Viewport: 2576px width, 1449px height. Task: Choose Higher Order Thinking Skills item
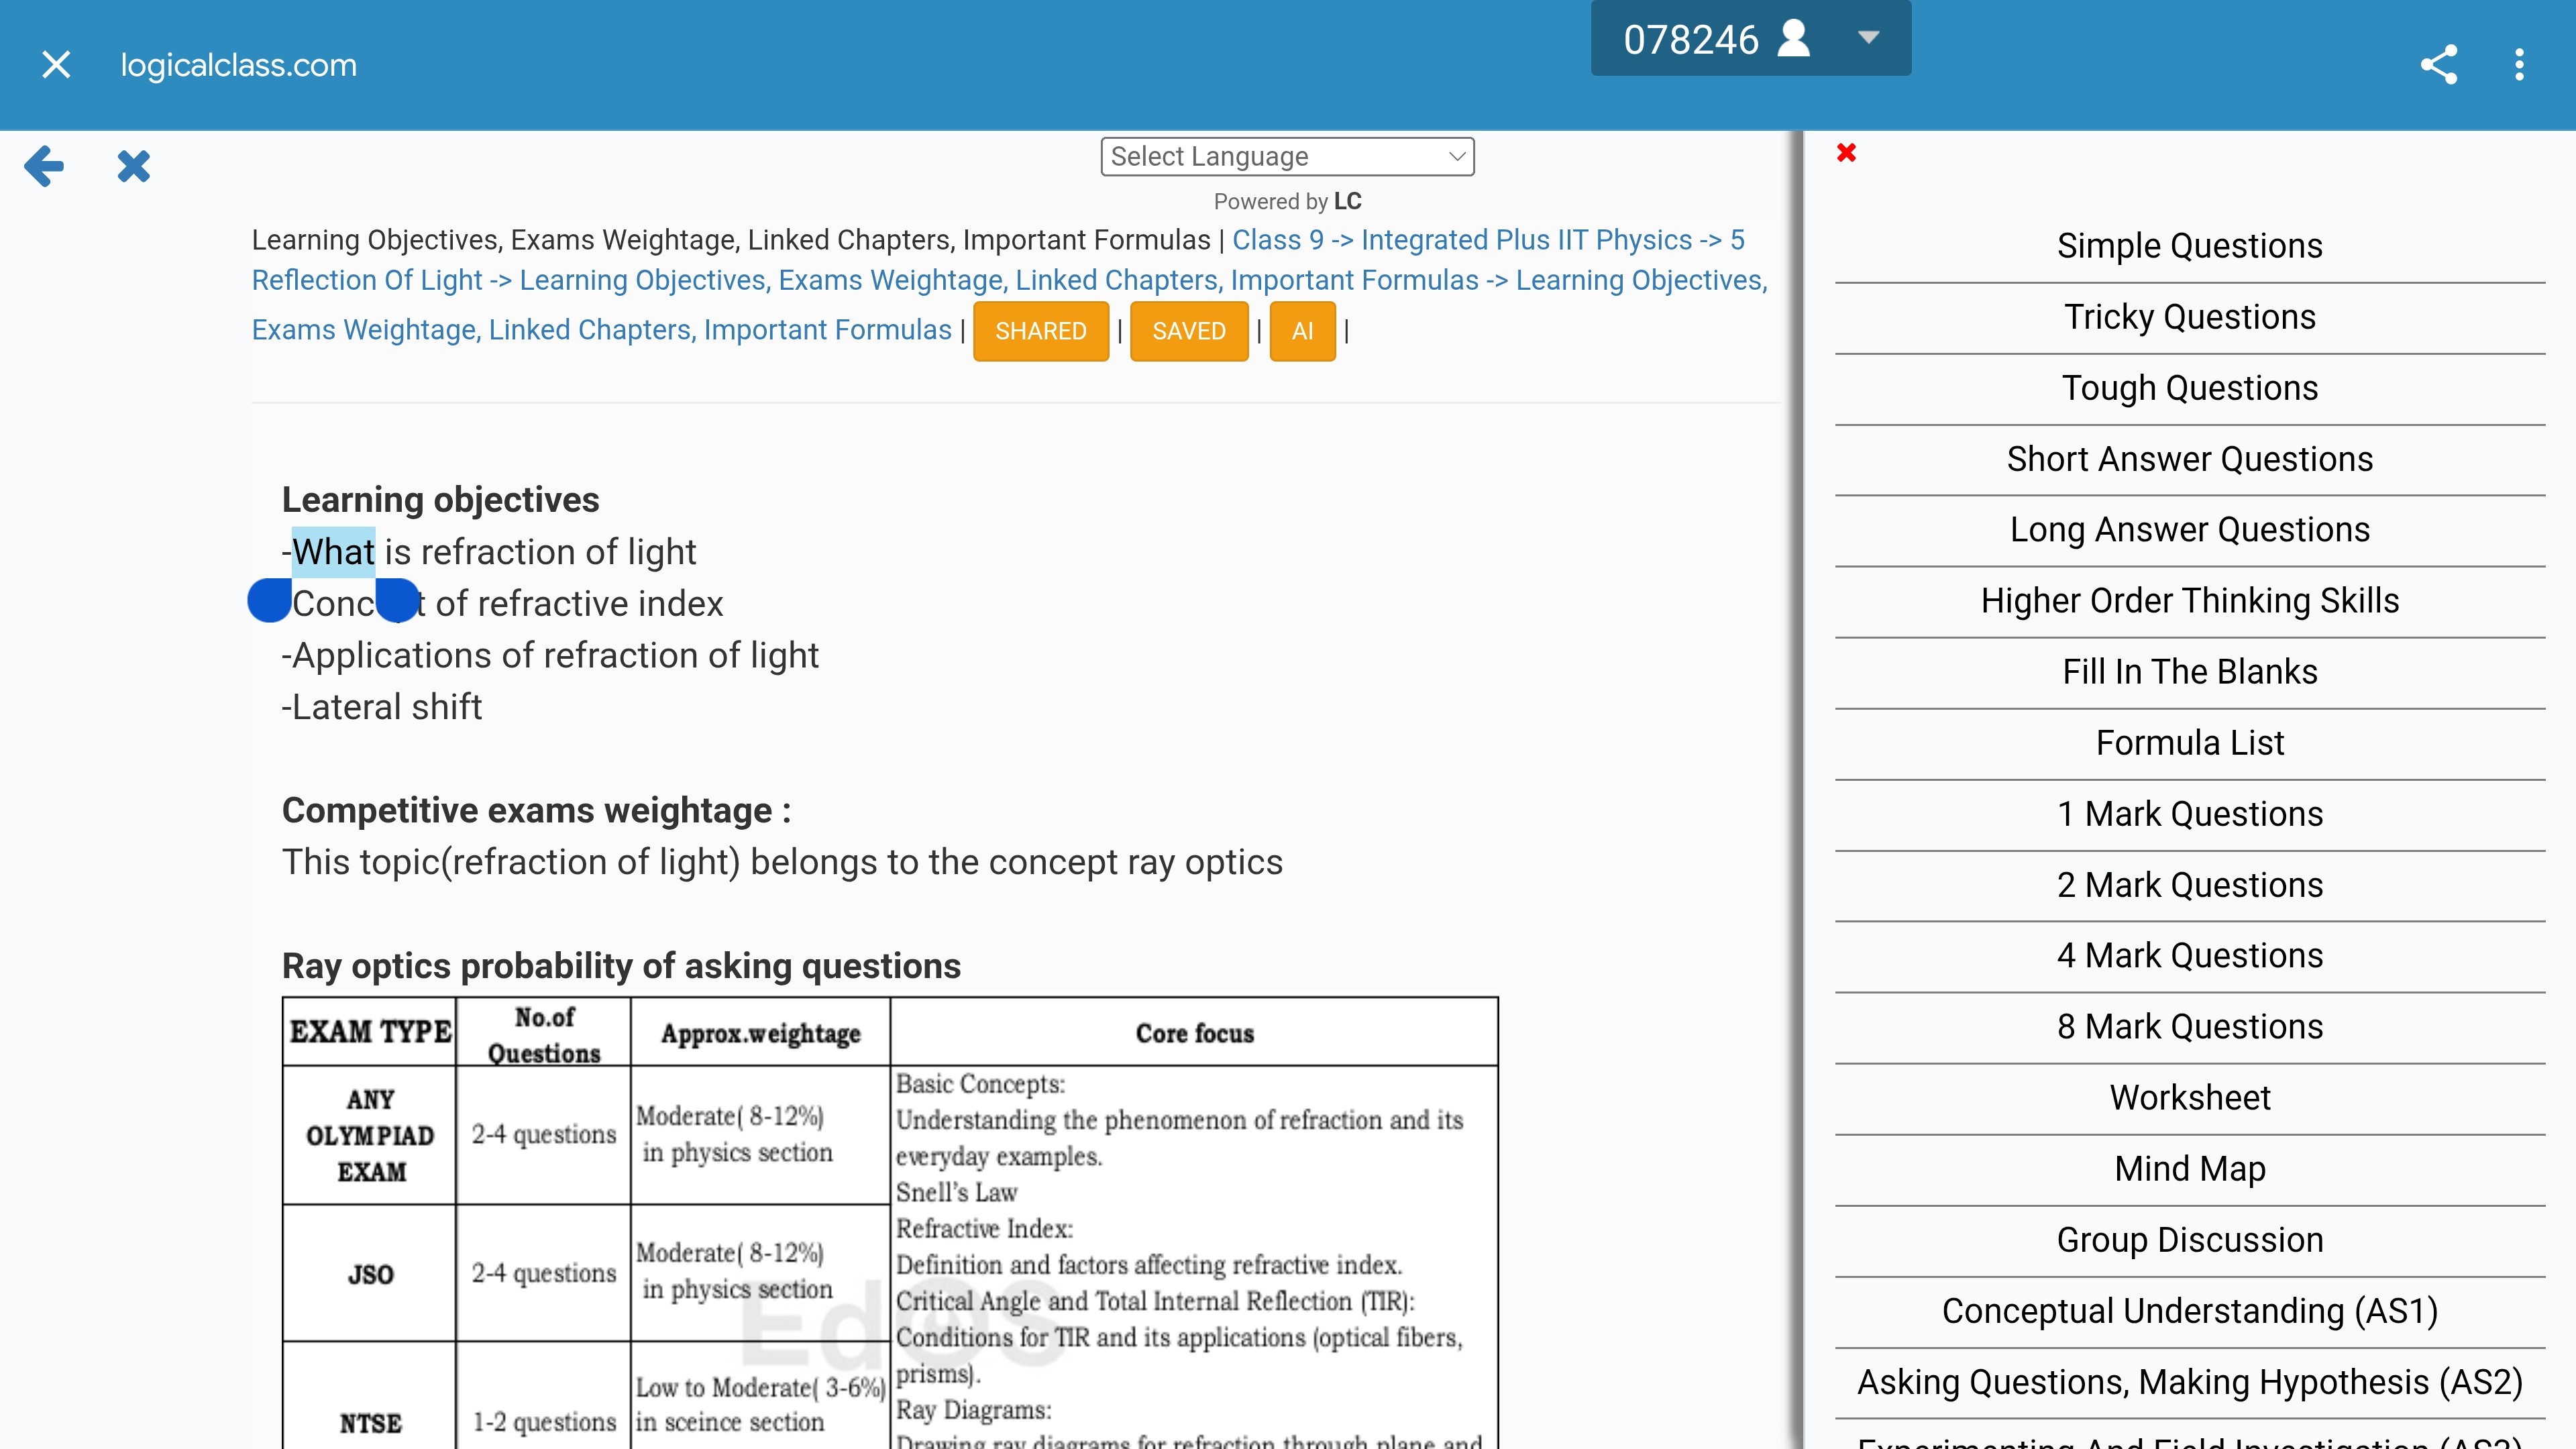click(2189, 601)
